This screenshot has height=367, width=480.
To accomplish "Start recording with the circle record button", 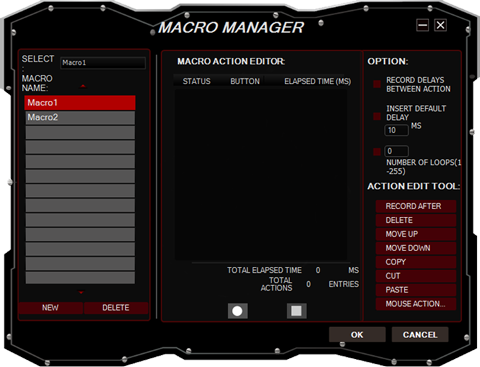I will point(237,311).
